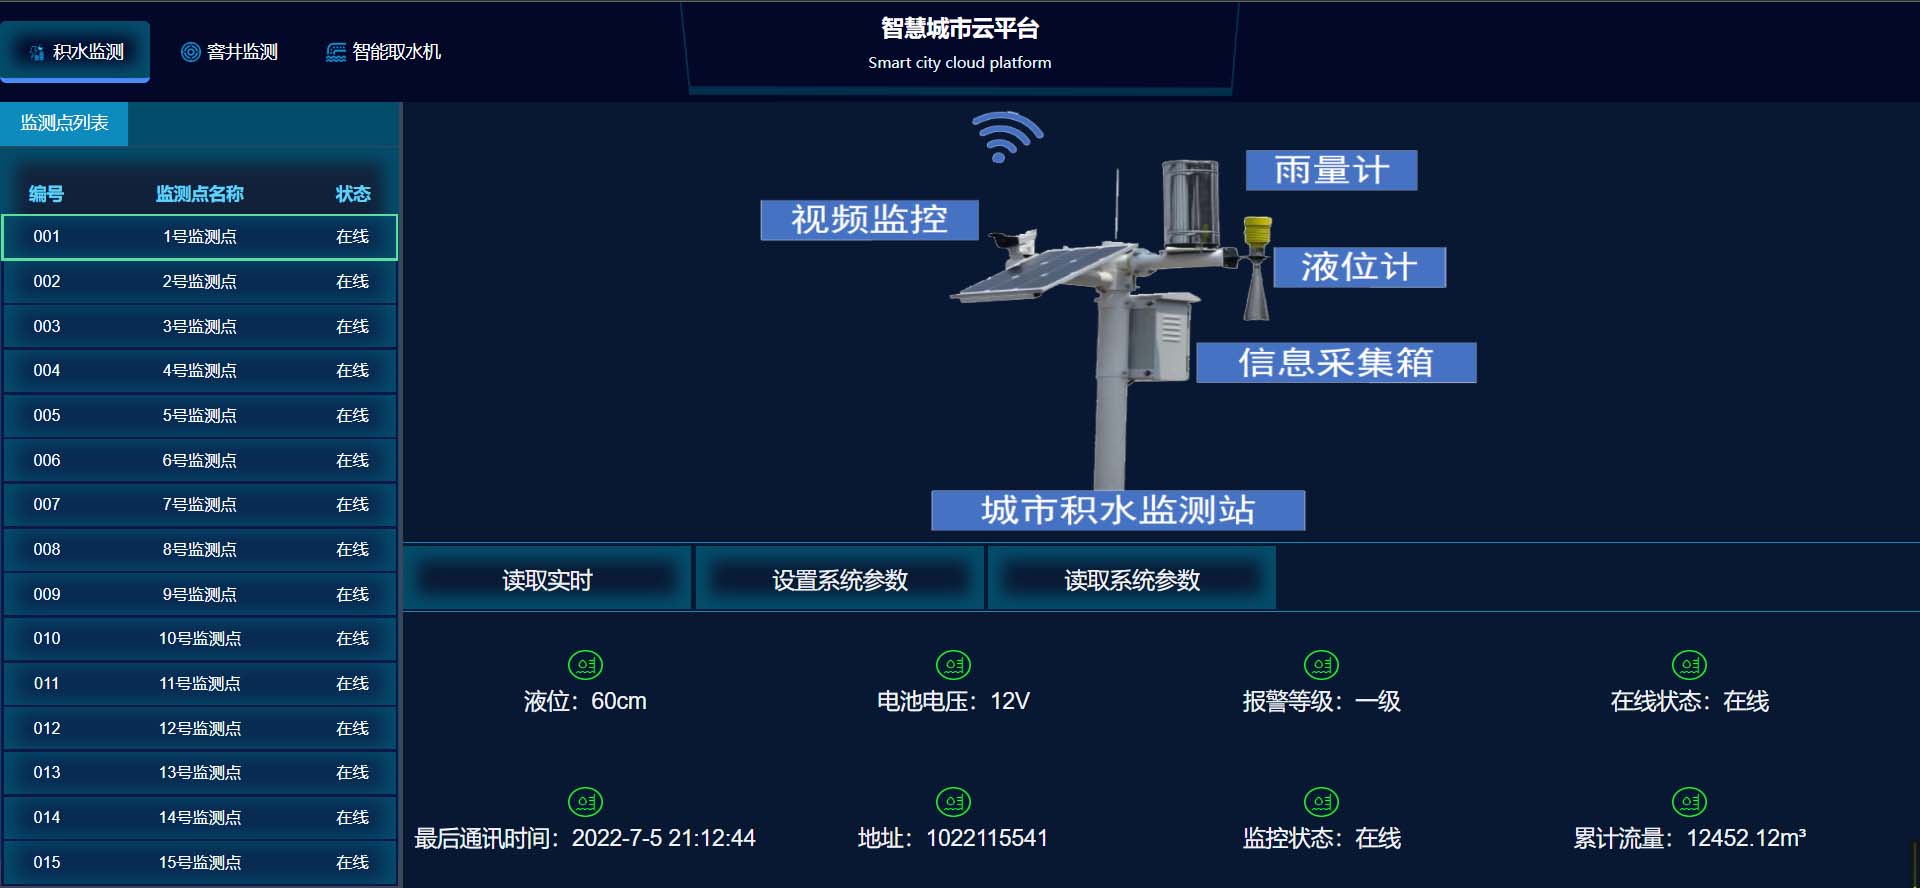
Task: Select monitoring point 005 row
Action: [200, 416]
